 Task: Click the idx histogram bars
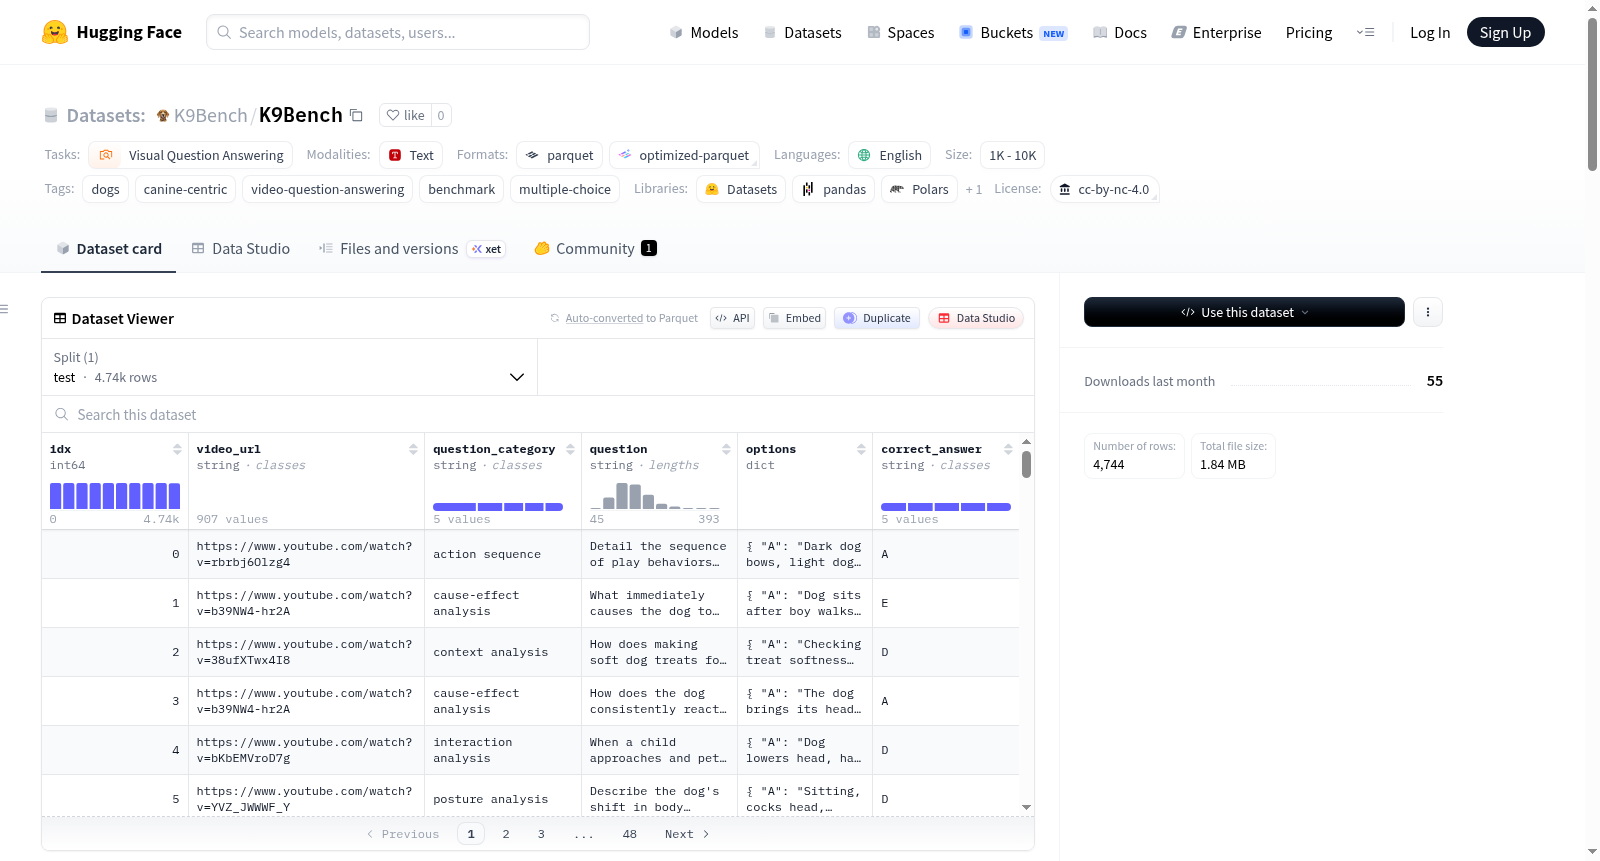[115, 496]
